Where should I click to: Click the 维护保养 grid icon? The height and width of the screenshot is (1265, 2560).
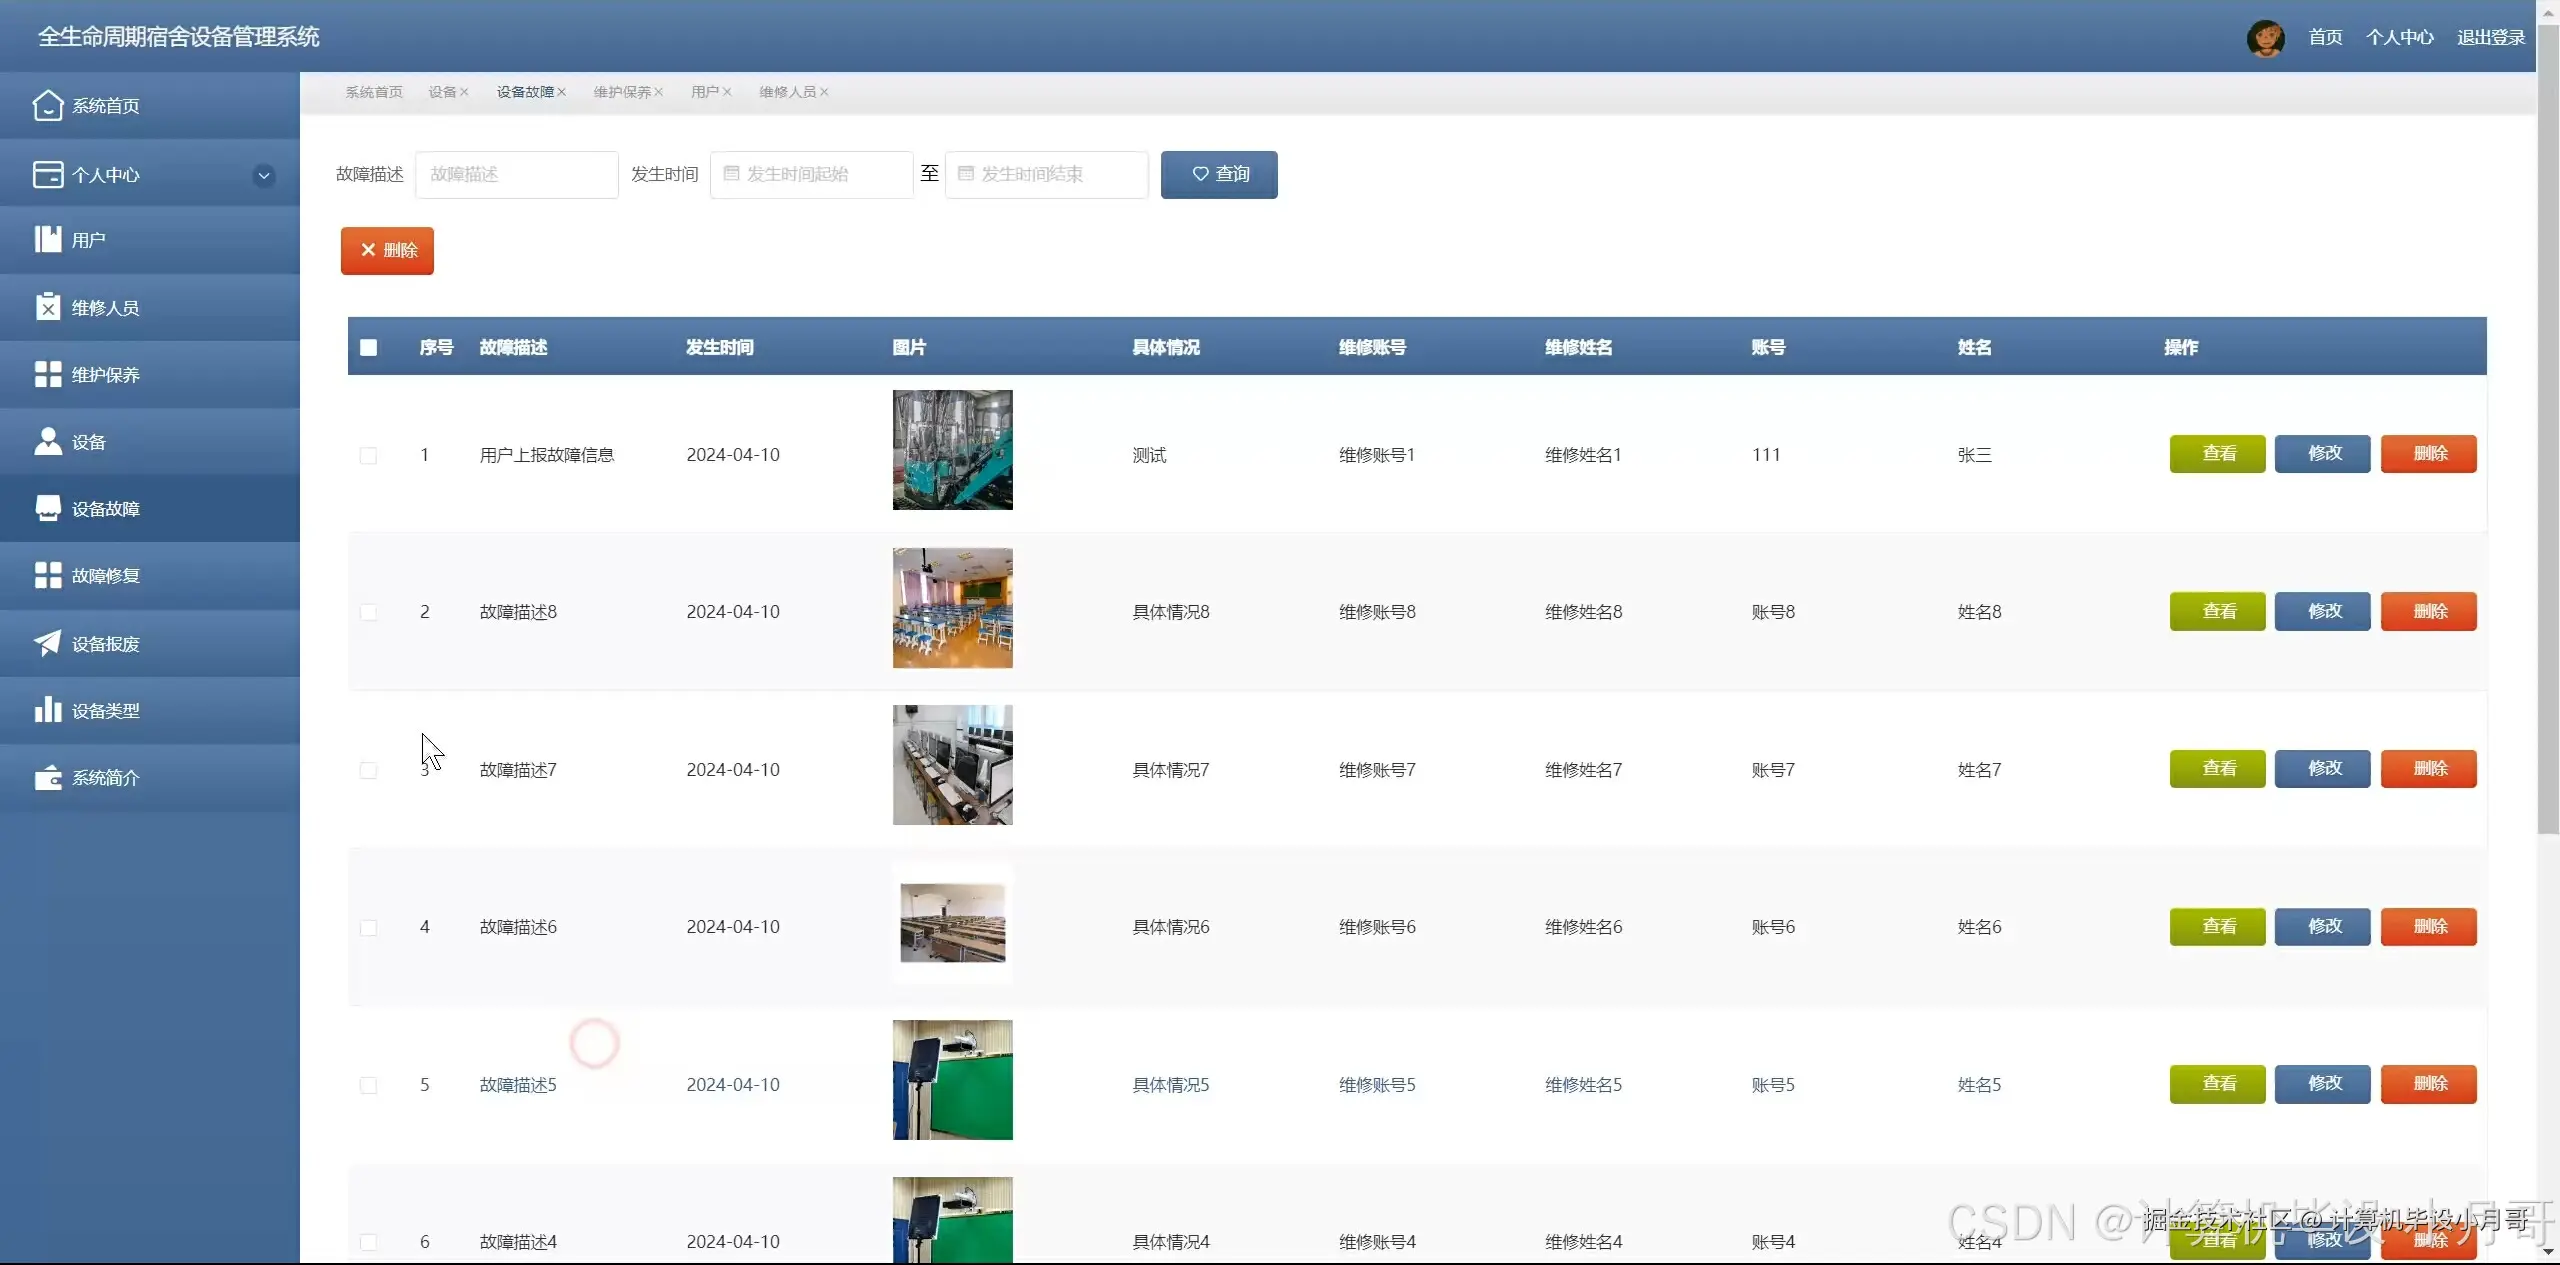tap(47, 374)
